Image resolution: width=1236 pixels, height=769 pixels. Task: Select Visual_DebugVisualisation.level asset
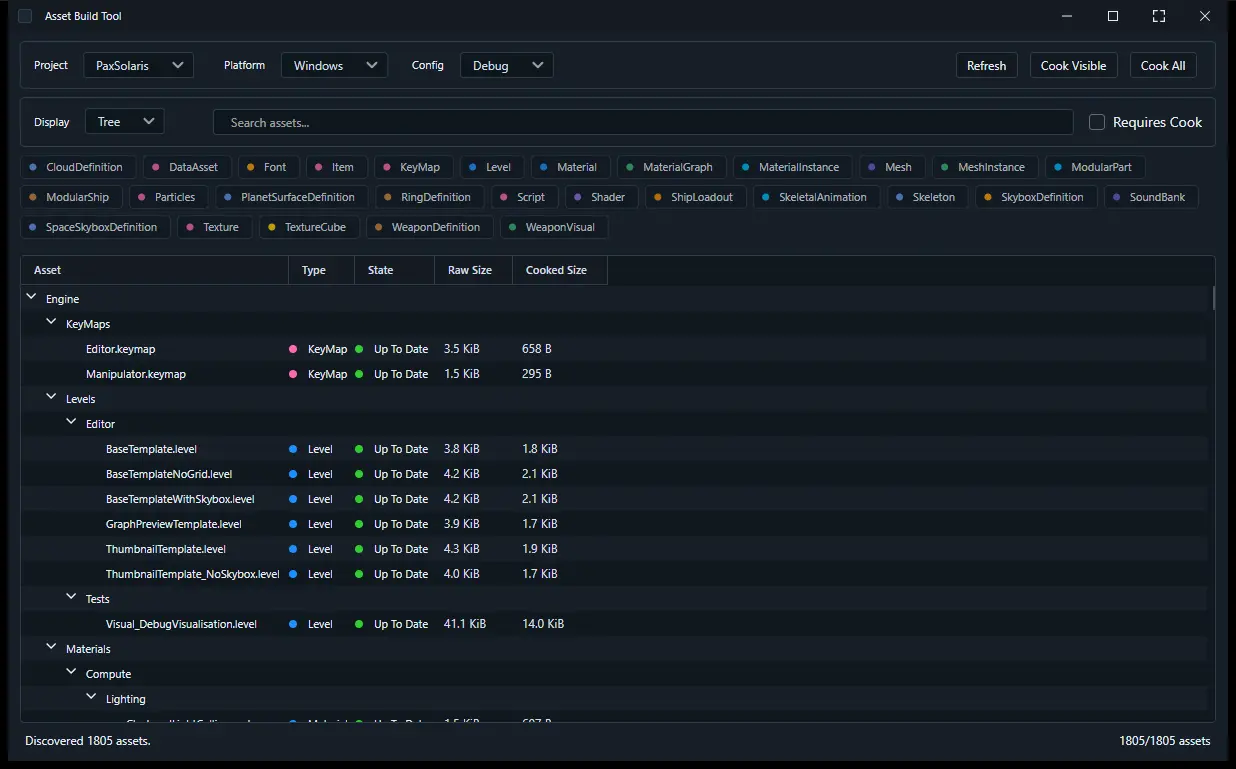click(614, 624)
